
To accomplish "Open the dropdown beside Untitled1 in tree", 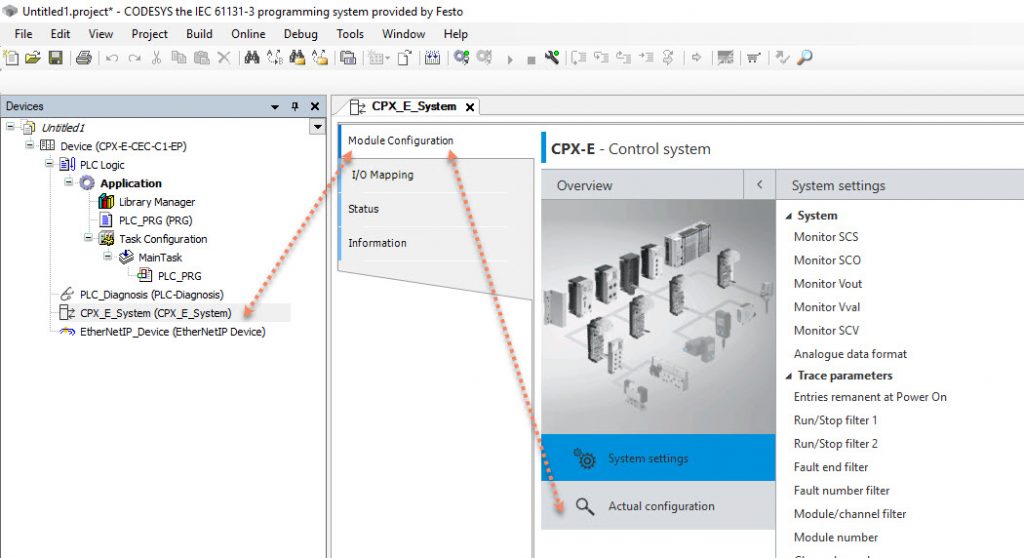I will (317, 127).
